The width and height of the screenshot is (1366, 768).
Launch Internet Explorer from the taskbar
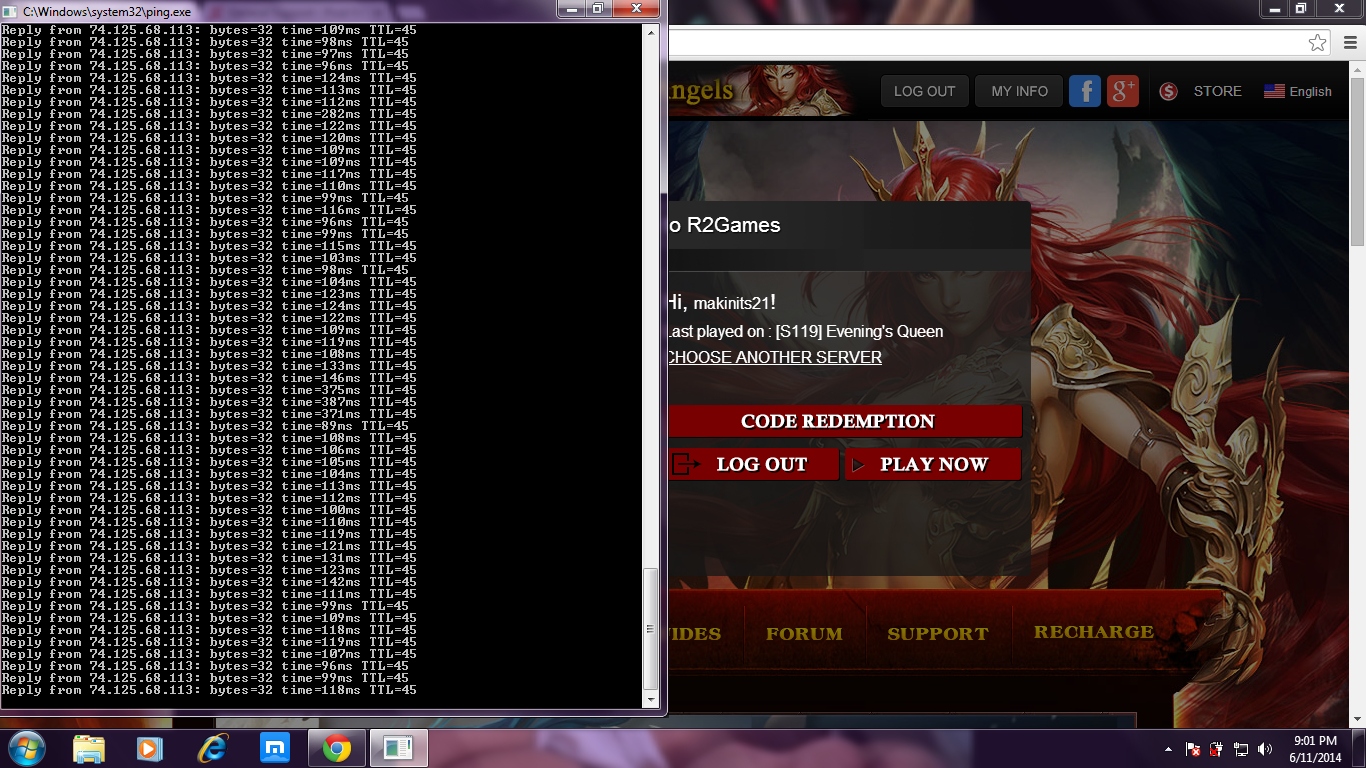212,748
